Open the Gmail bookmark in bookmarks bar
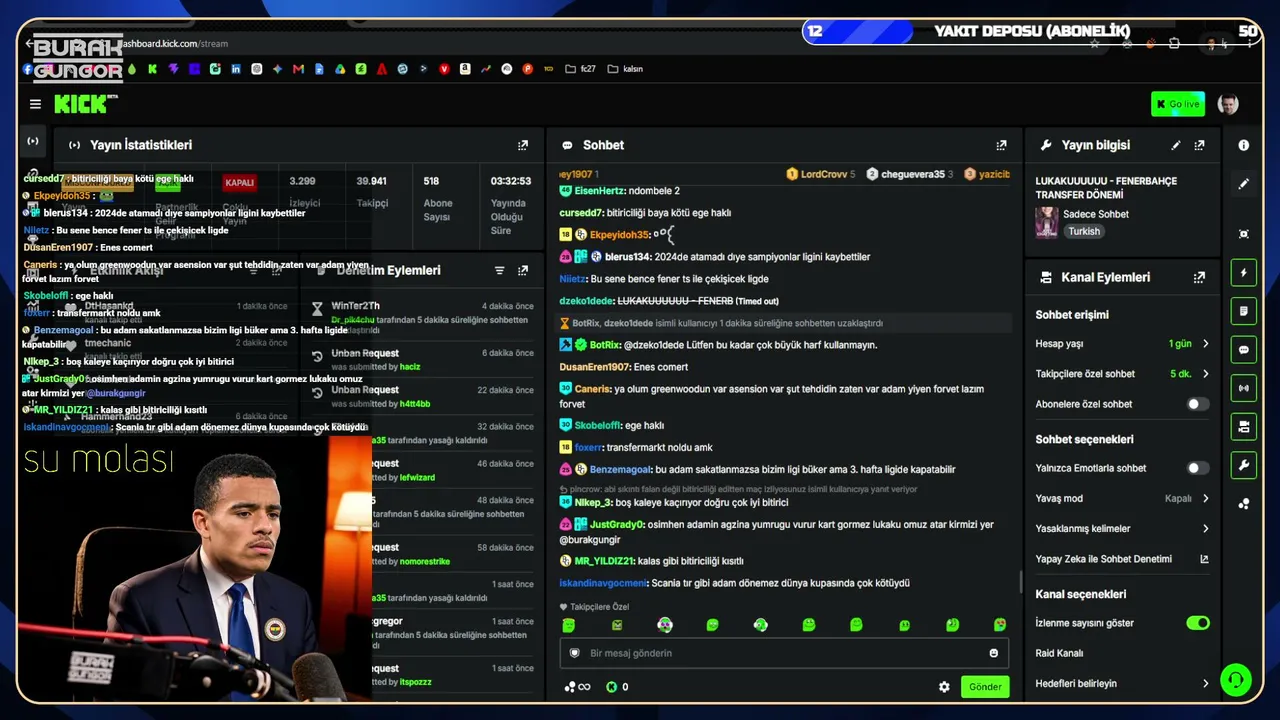This screenshot has height=720, width=1280. pyautogui.click(x=298, y=69)
